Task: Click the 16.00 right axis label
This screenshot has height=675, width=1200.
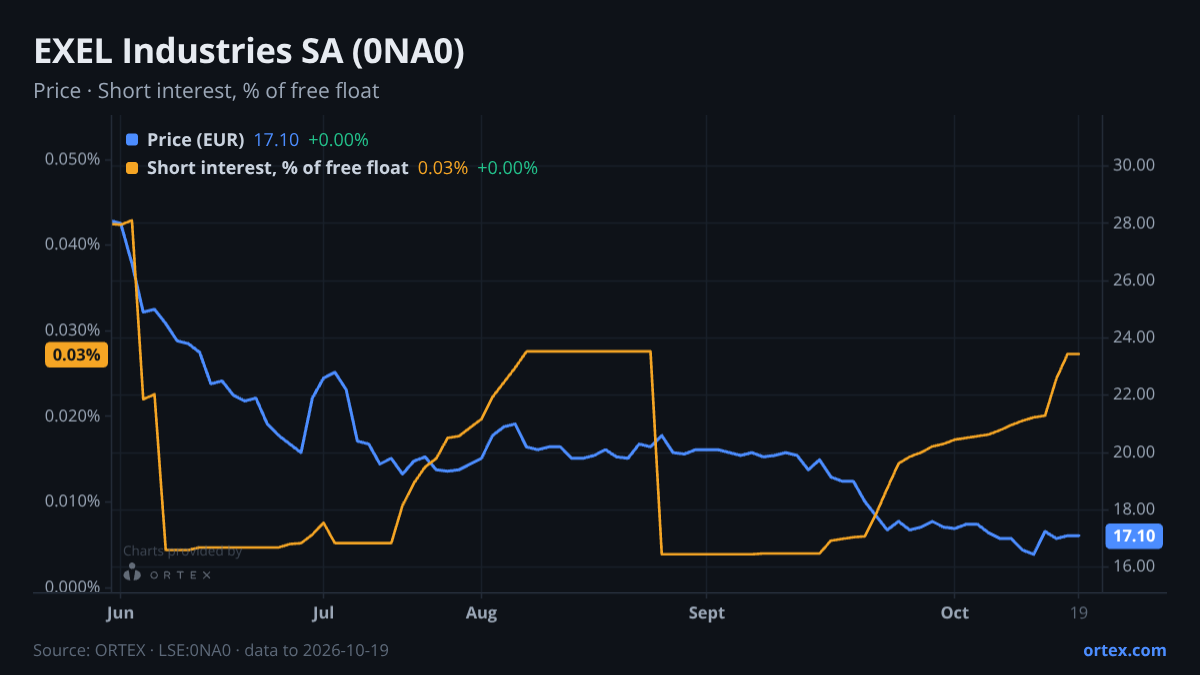Action: click(1134, 566)
